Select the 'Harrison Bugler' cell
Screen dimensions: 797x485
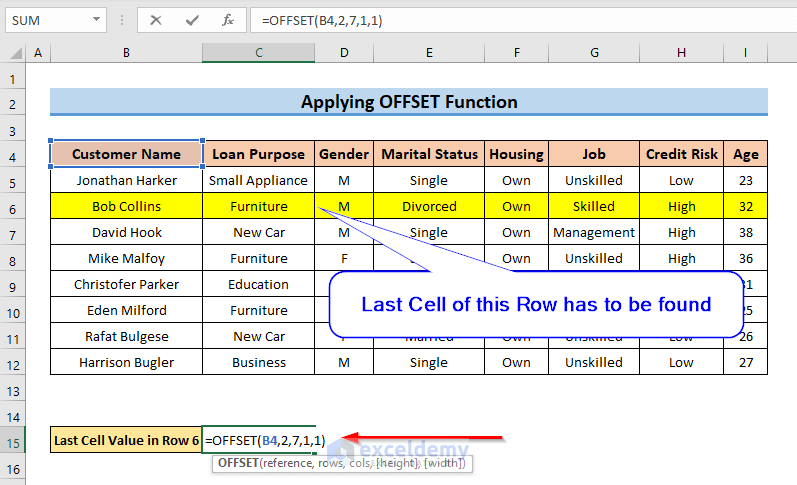pyautogui.click(x=126, y=362)
